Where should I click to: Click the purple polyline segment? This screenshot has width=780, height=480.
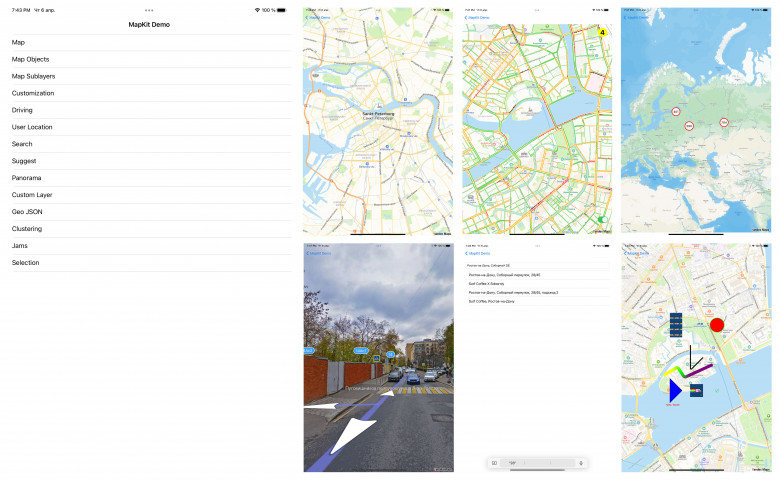700,371
